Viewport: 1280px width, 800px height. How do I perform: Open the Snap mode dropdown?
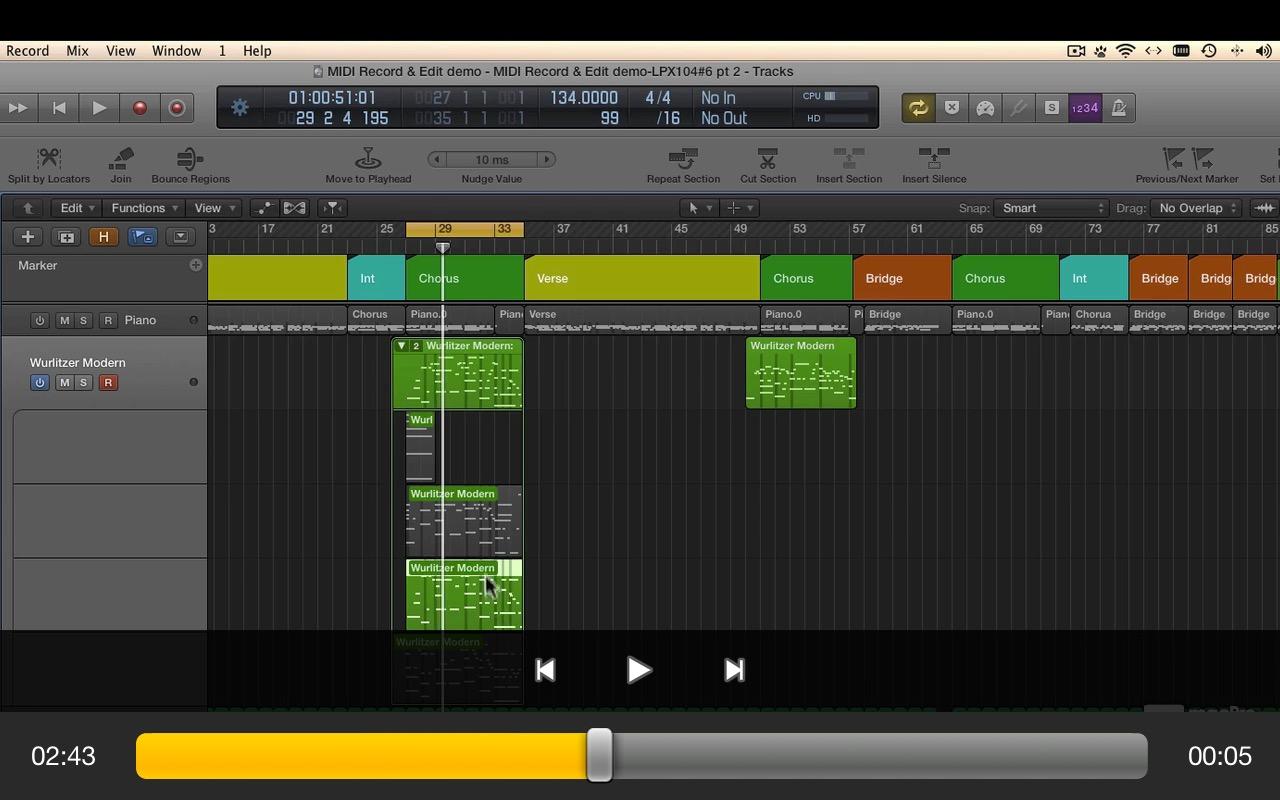1051,208
